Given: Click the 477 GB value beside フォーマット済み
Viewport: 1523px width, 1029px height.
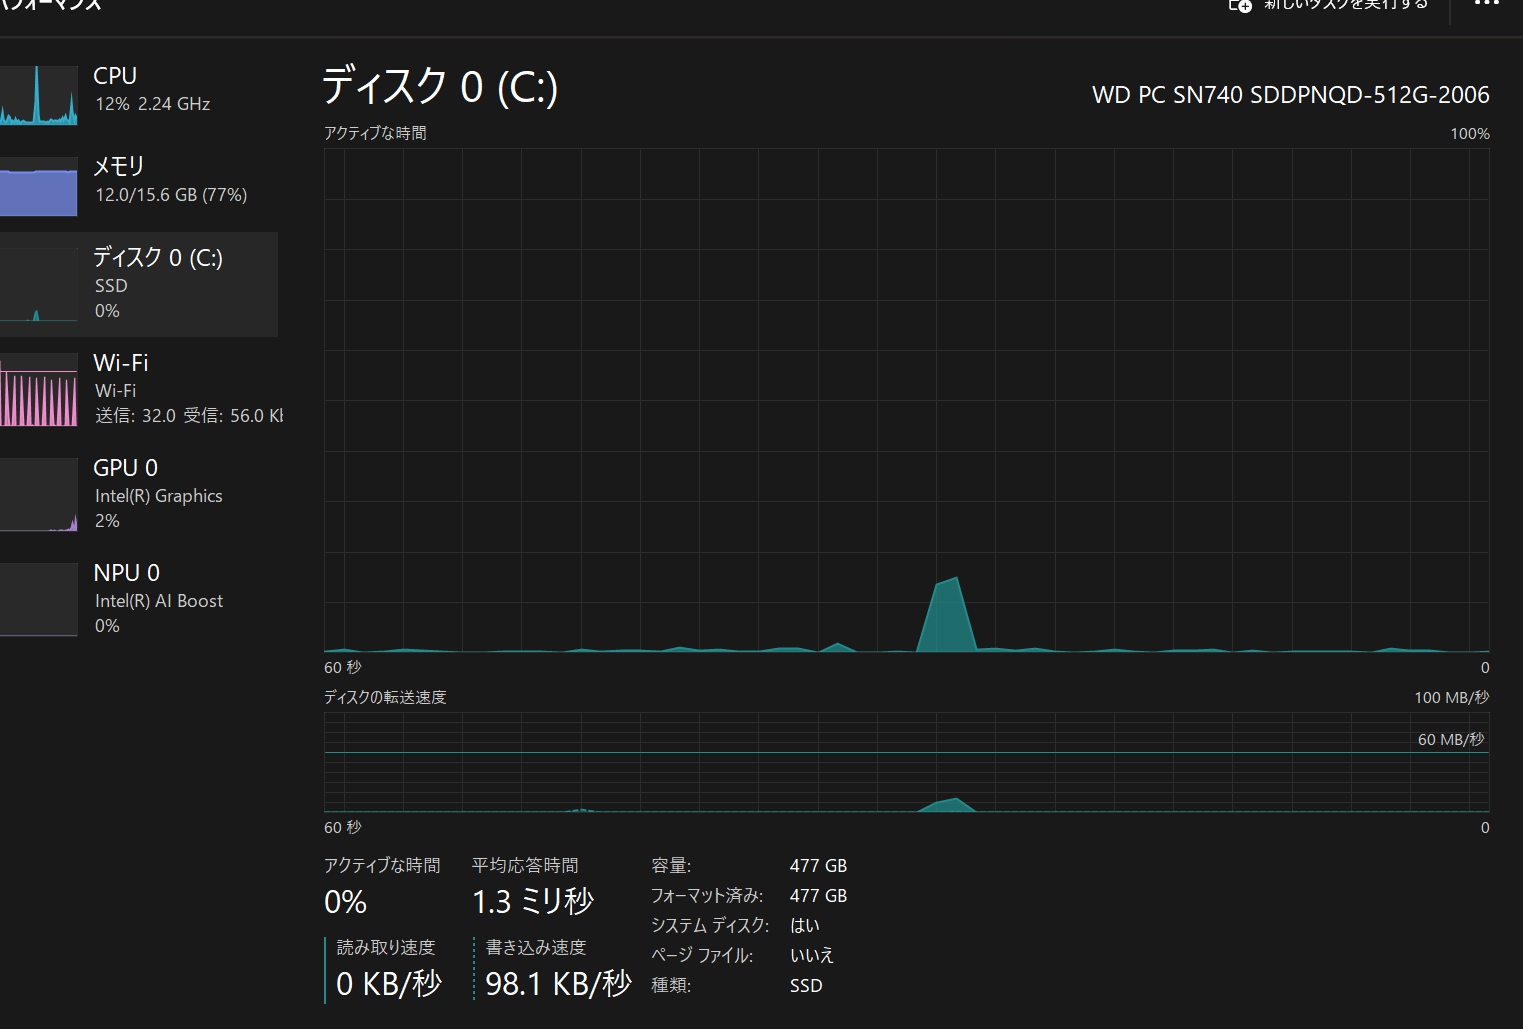Looking at the screenshot, I should [x=818, y=896].
